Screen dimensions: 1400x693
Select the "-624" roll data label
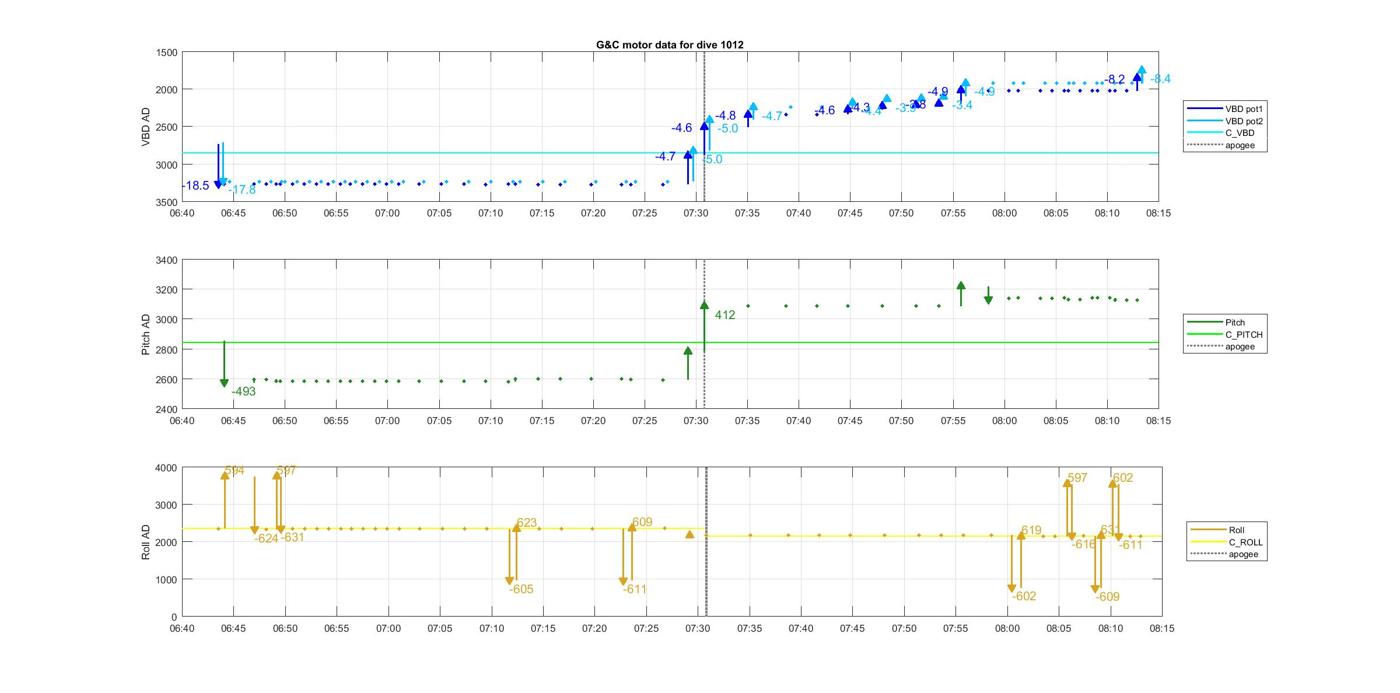point(266,538)
